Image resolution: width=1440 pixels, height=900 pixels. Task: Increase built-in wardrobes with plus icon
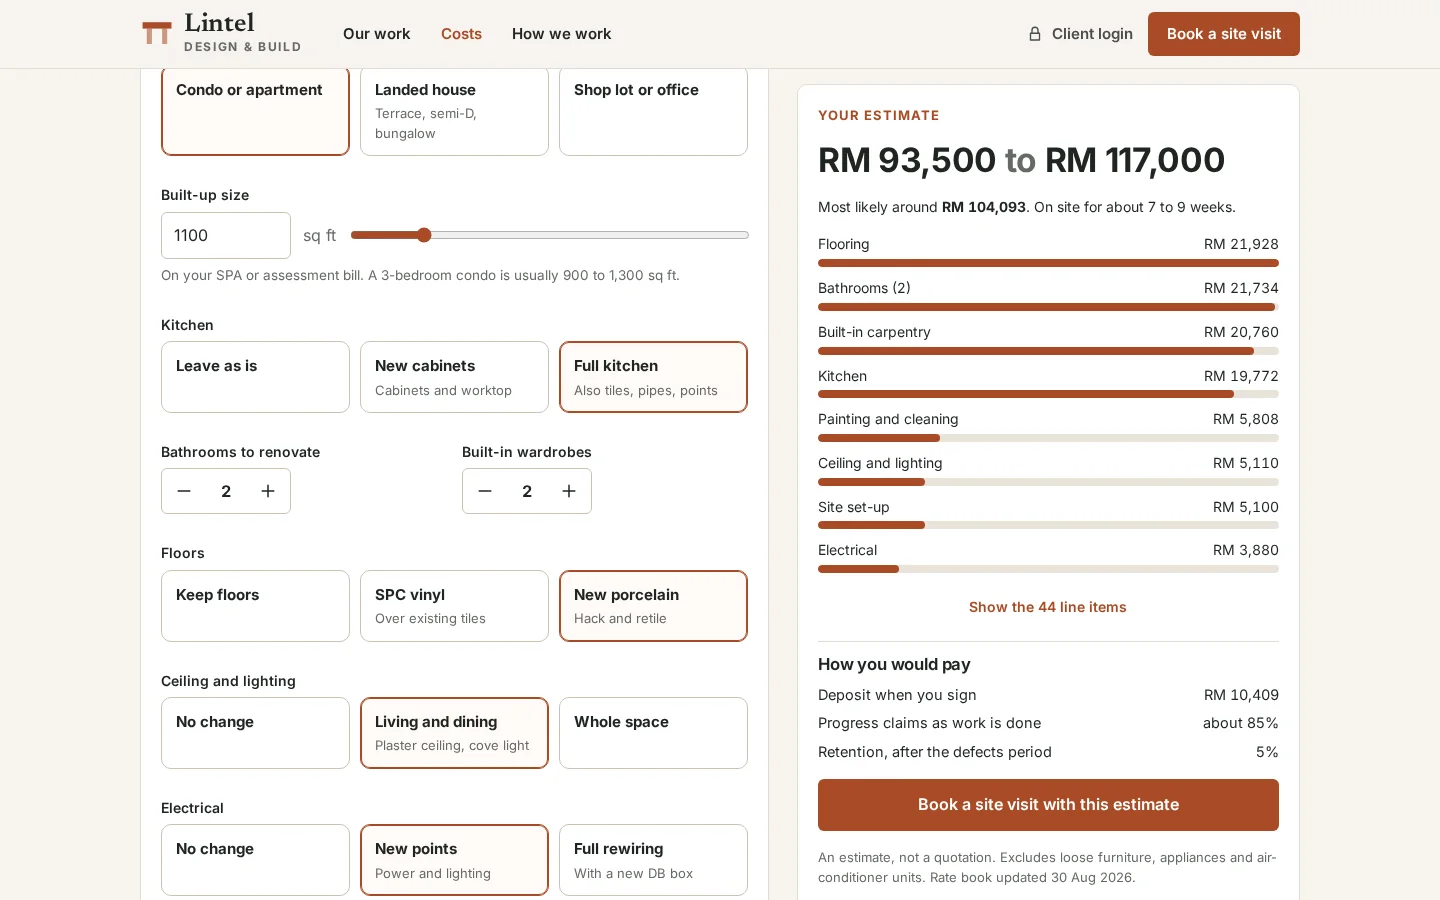click(569, 491)
